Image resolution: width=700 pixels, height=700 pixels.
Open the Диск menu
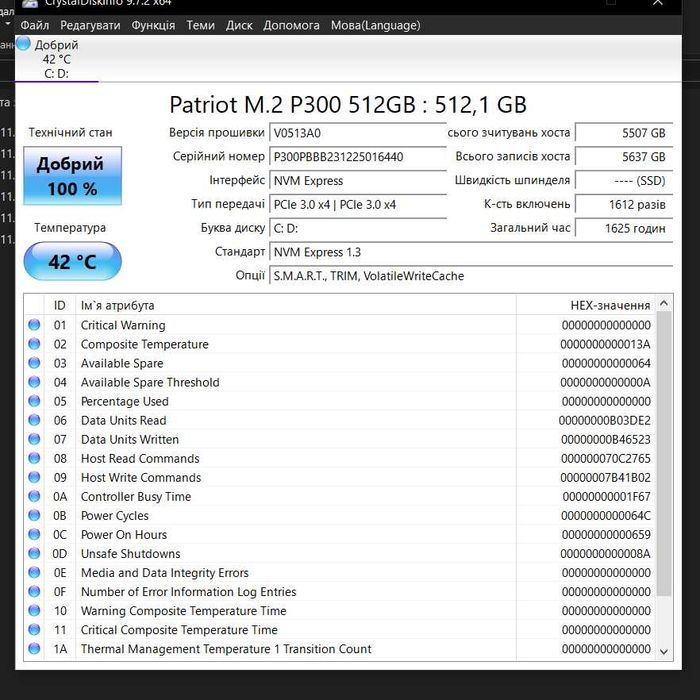coord(239,25)
